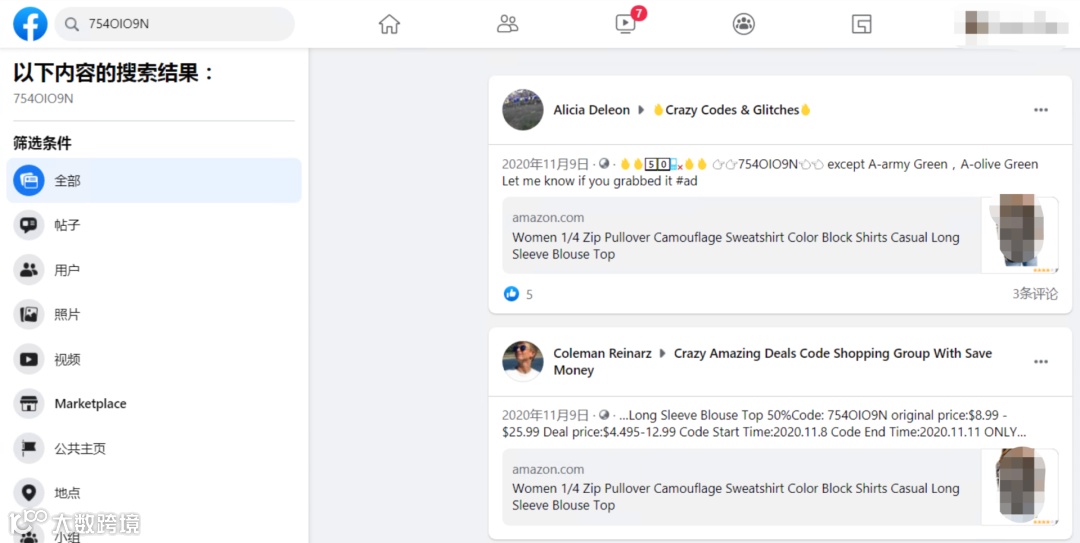Viewport: 1080px width, 543px height.
Task: Select the 全部 filter icon
Action: [29, 181]
